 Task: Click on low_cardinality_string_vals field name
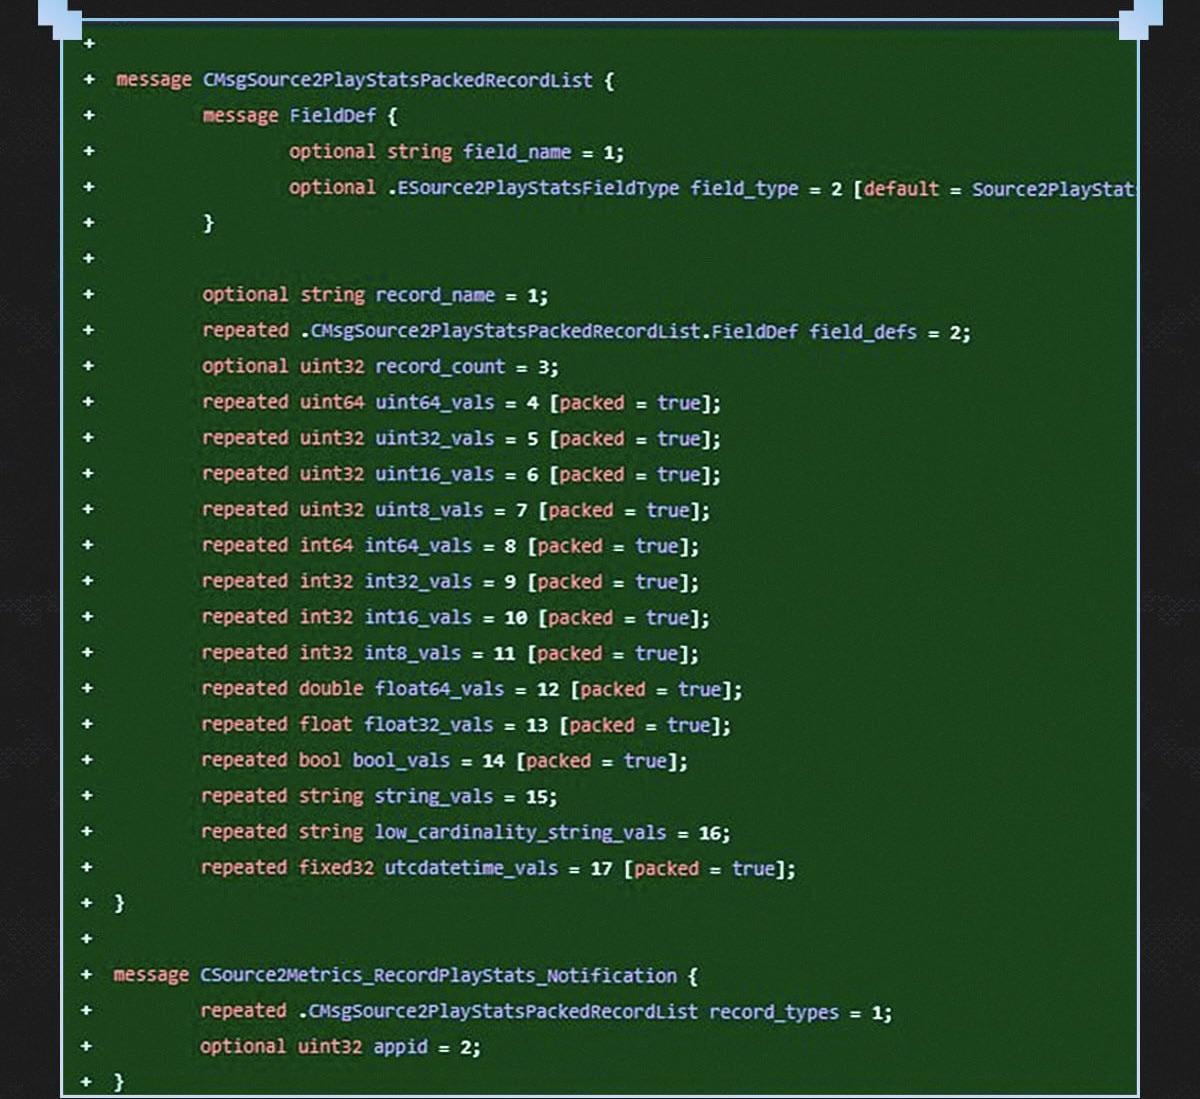coord(520,832)
